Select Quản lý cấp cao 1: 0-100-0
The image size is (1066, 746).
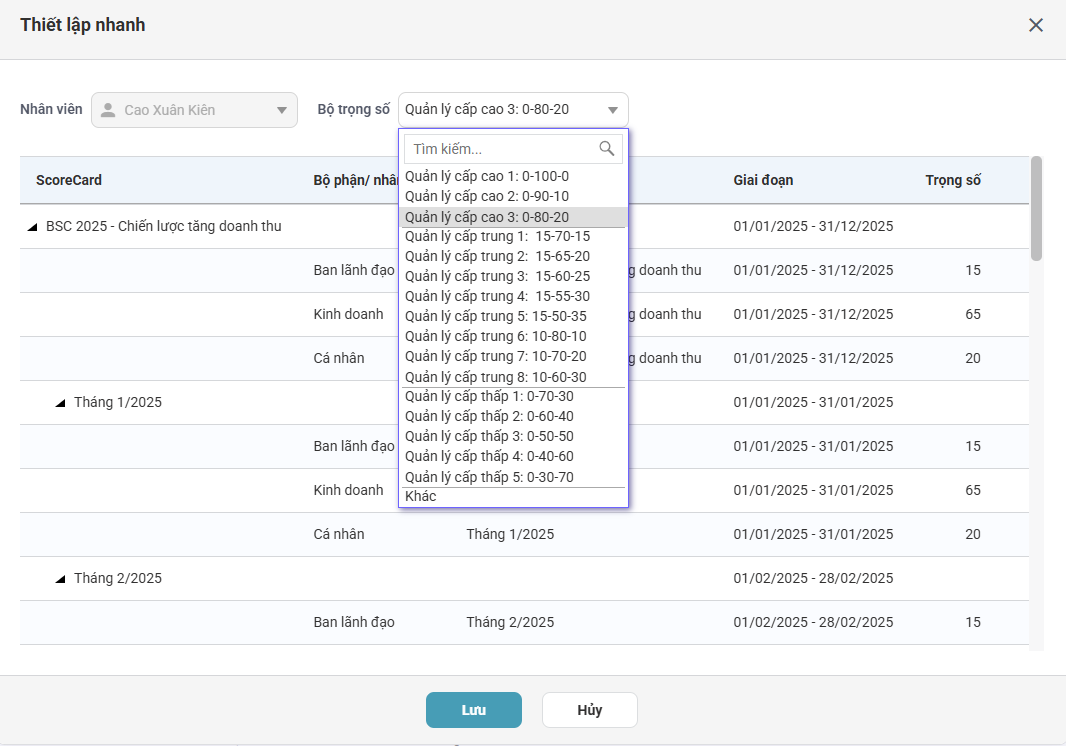487,177
